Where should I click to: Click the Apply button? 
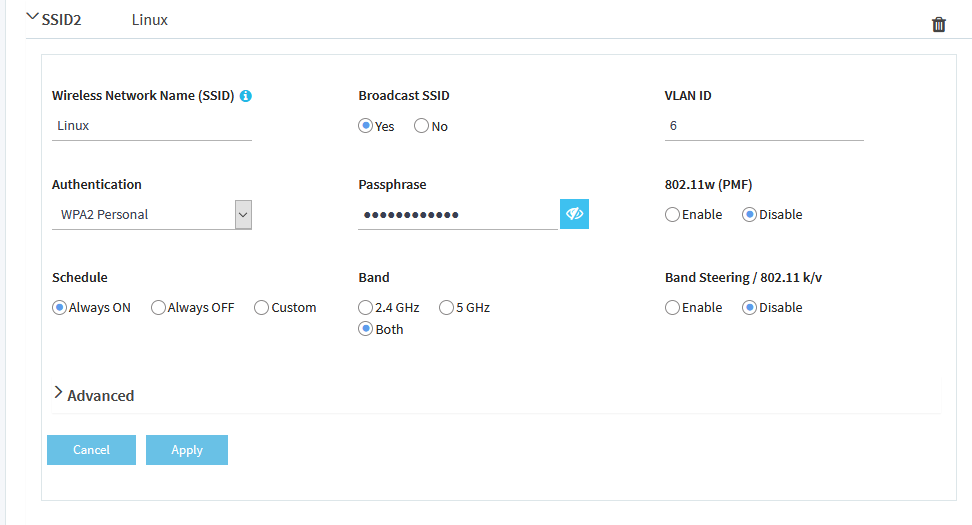pos(187,450)
